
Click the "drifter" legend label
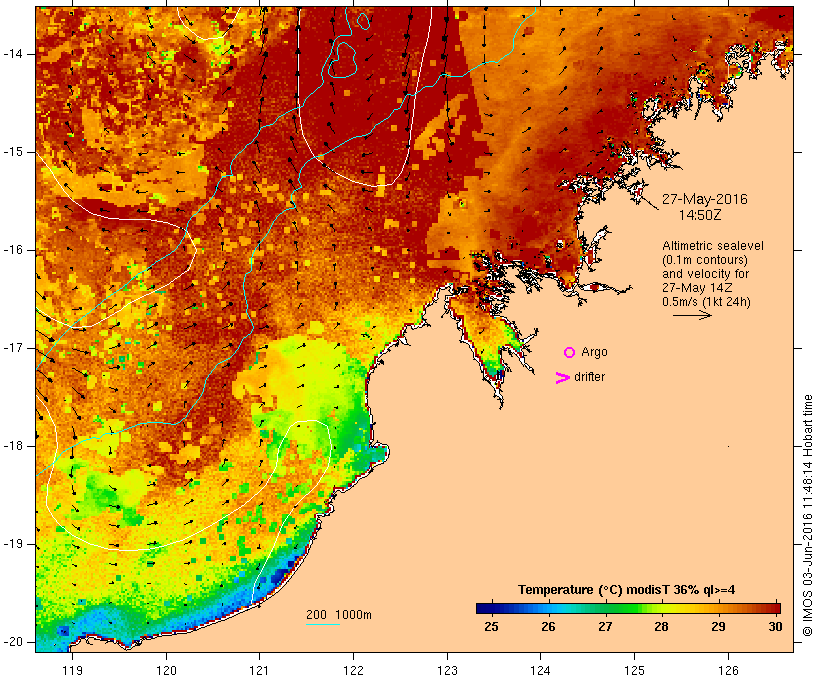coord(589,377)
